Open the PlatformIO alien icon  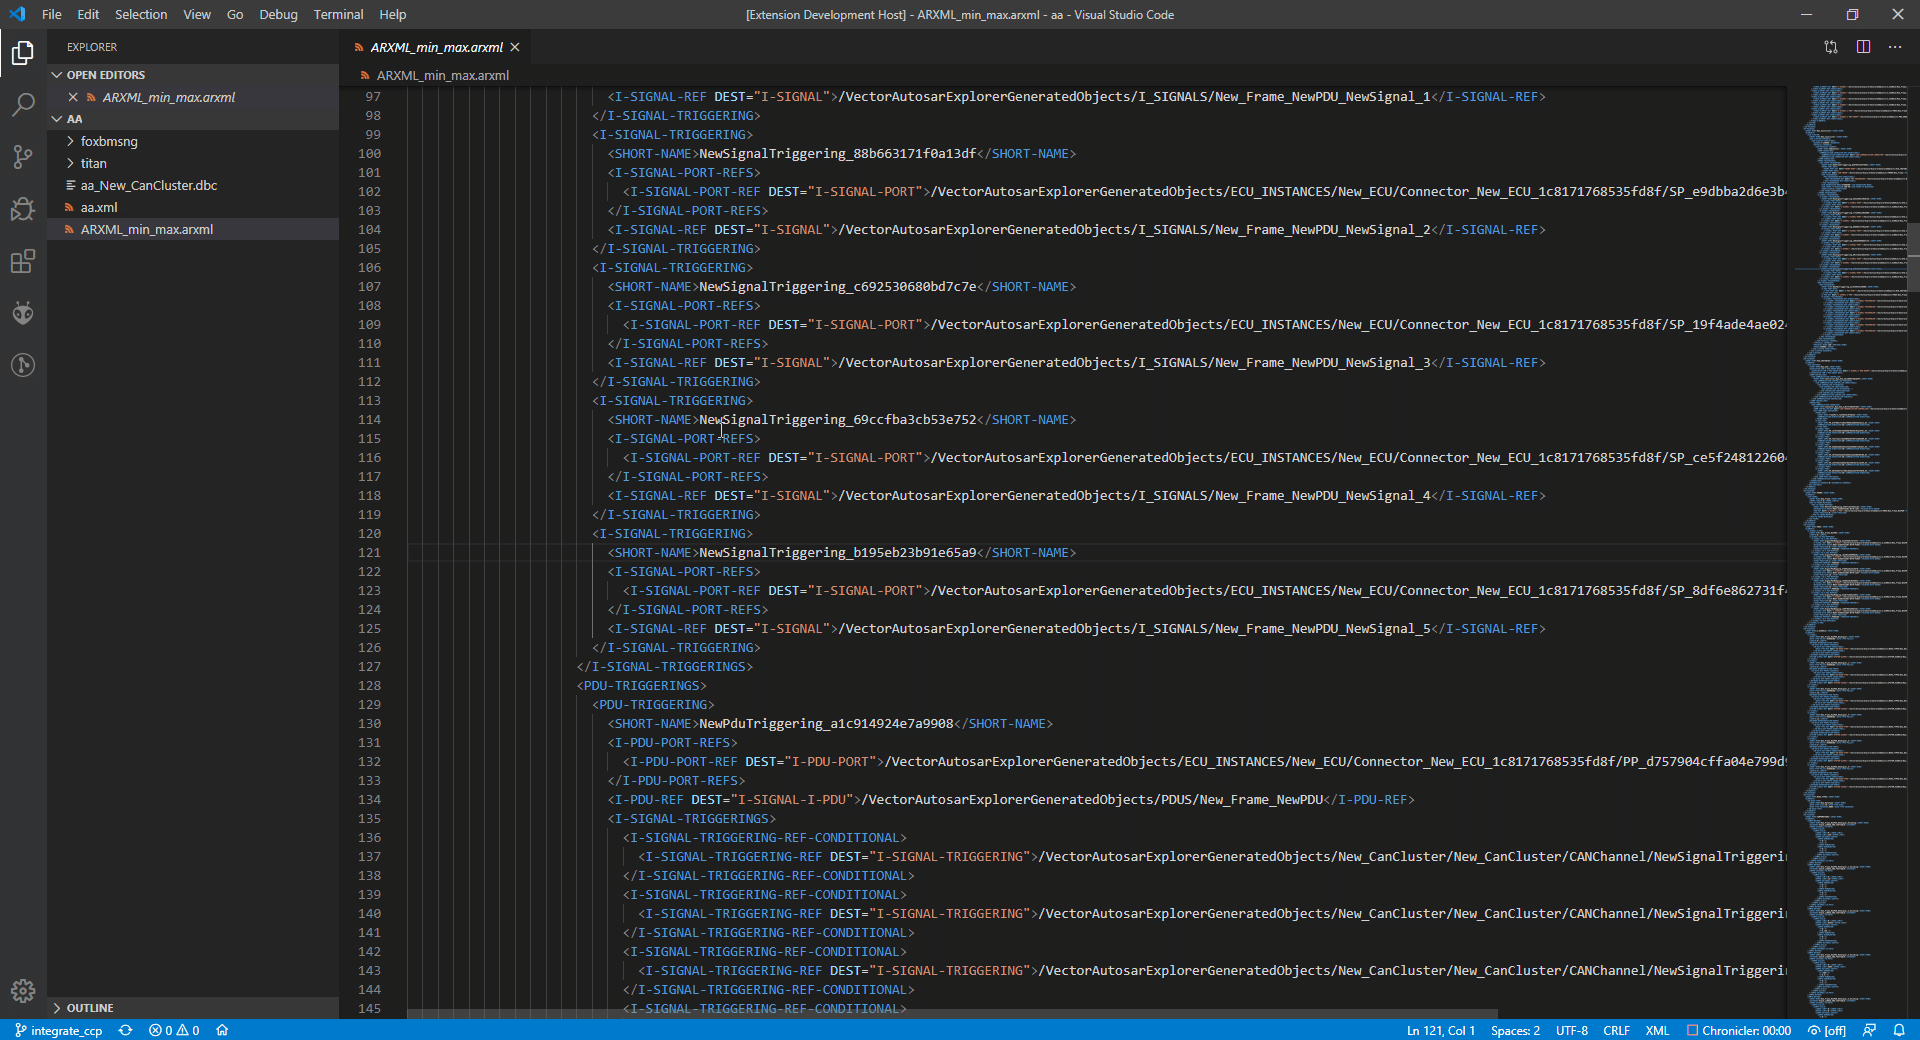pyautogui.click(x=23, y=313)
